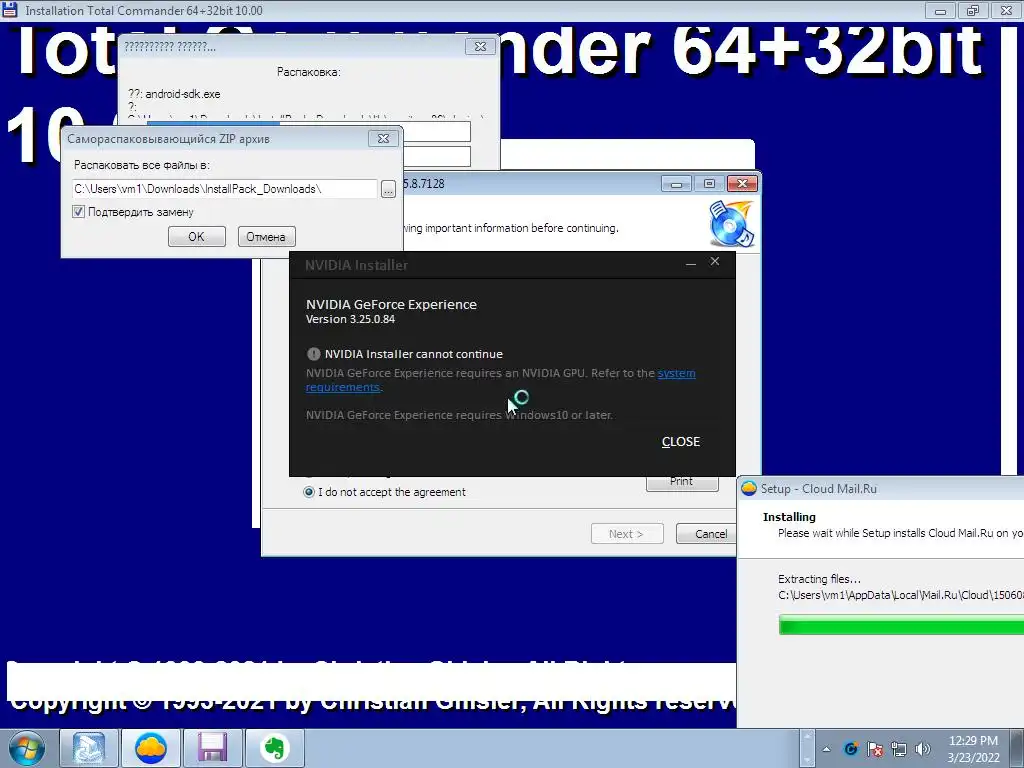Select I do not accept the agreement
This screenshot has width=1024, height=768.
tap(309, 492)
